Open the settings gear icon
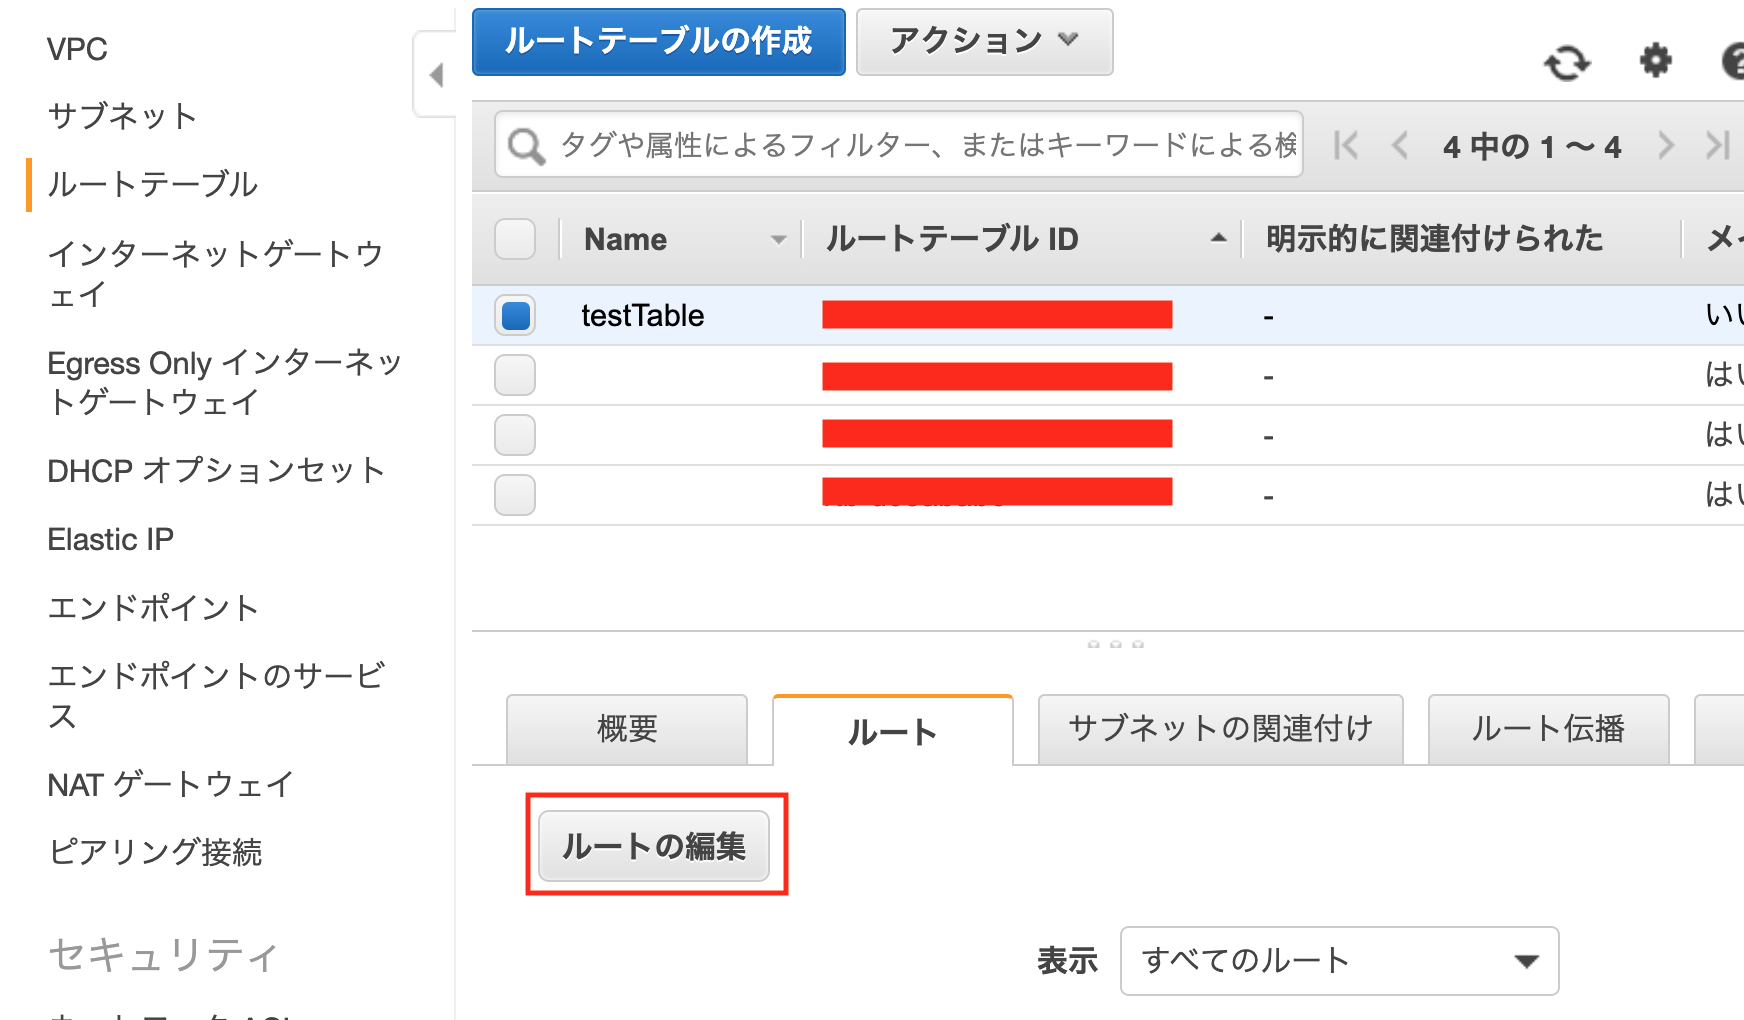Image resolution: width=1744 pixels, height=1020 pixels. tap(1655, 61)
